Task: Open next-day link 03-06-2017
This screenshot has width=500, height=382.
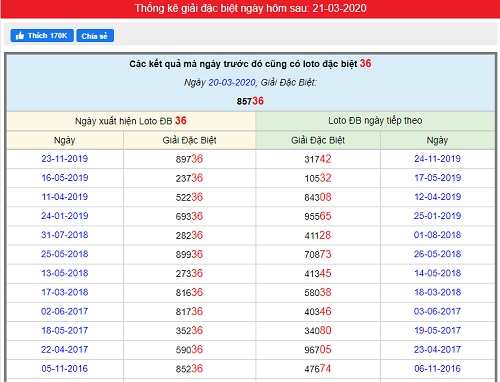Action: [x=437, y=311]
